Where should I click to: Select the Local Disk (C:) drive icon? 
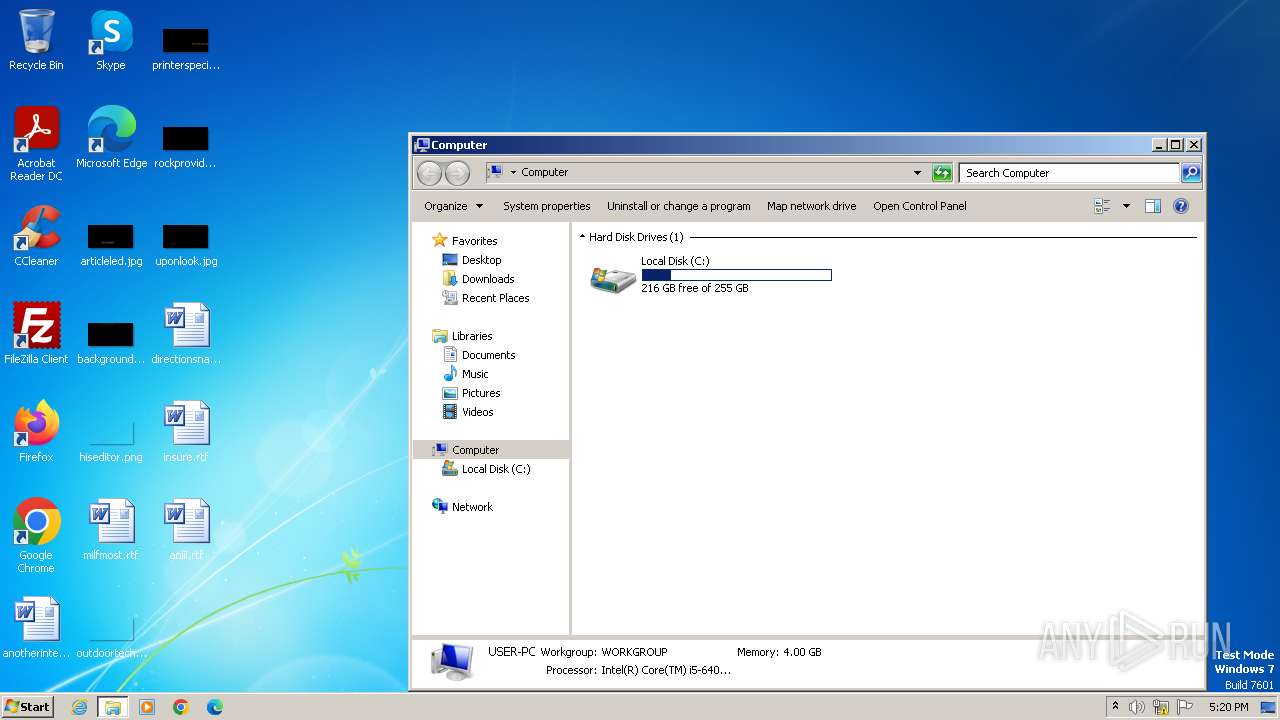click(x=613, y=279)
